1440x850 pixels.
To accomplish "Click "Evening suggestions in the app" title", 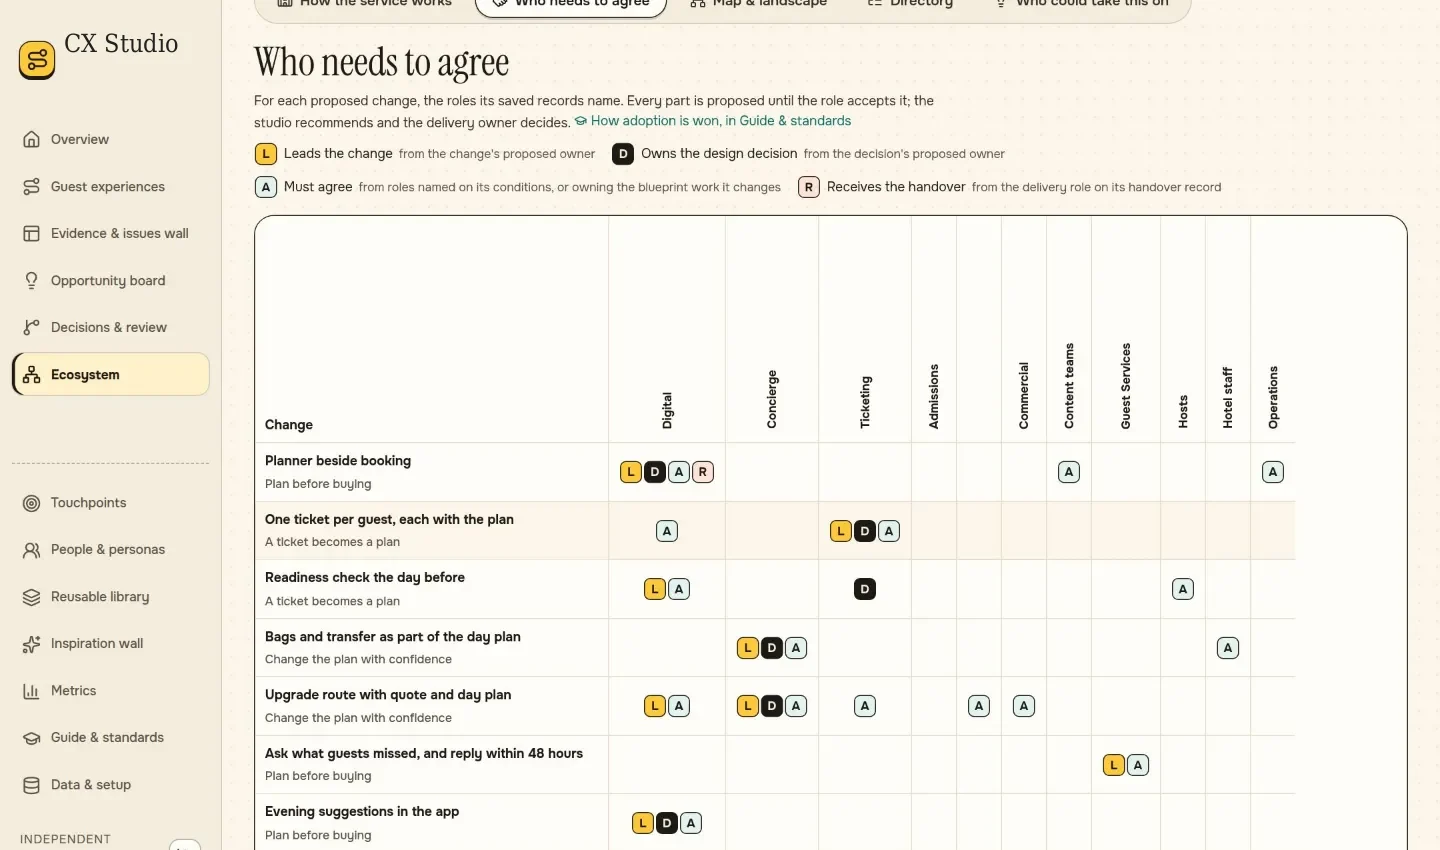I will (362, 812).
